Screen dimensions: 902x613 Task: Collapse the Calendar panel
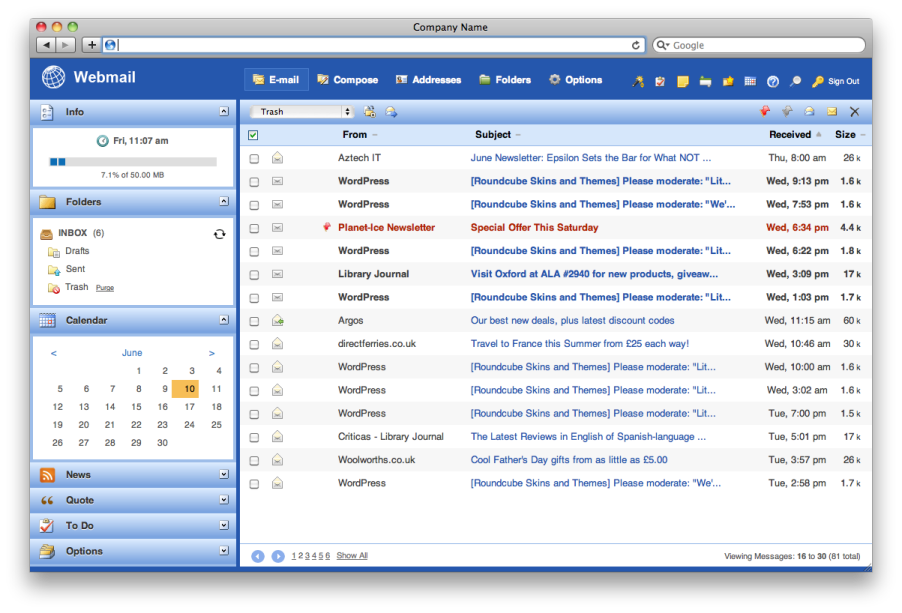[224, 320]
